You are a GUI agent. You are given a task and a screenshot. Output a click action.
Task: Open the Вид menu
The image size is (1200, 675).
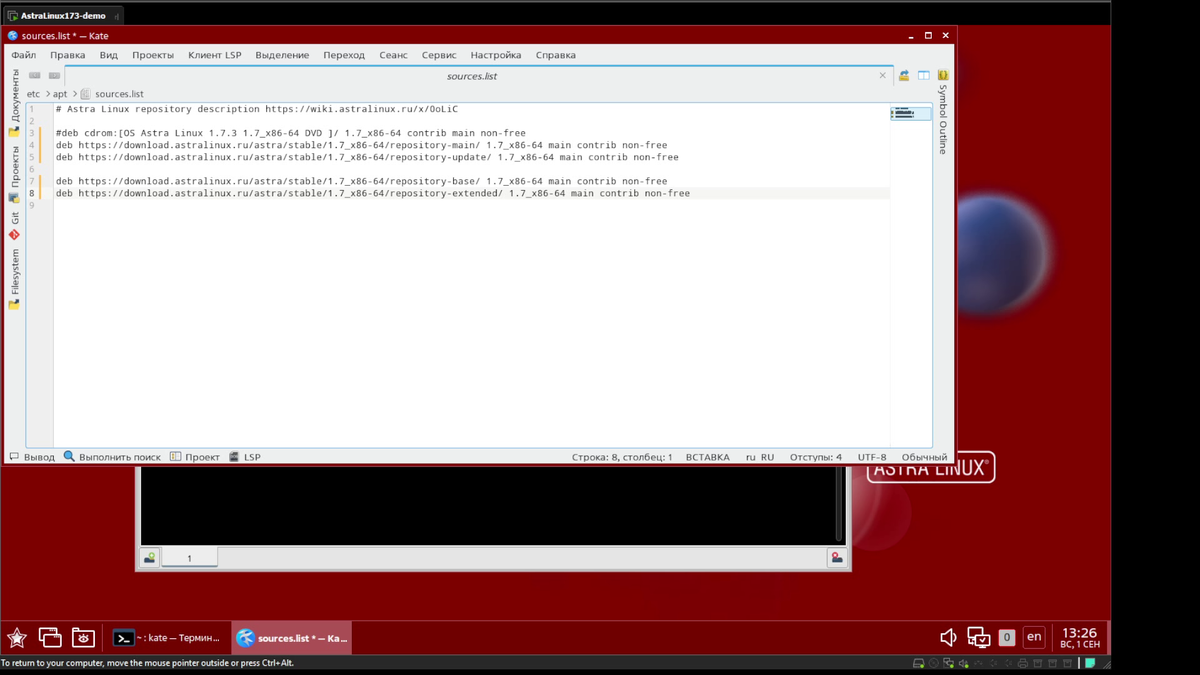pos(109,55)
